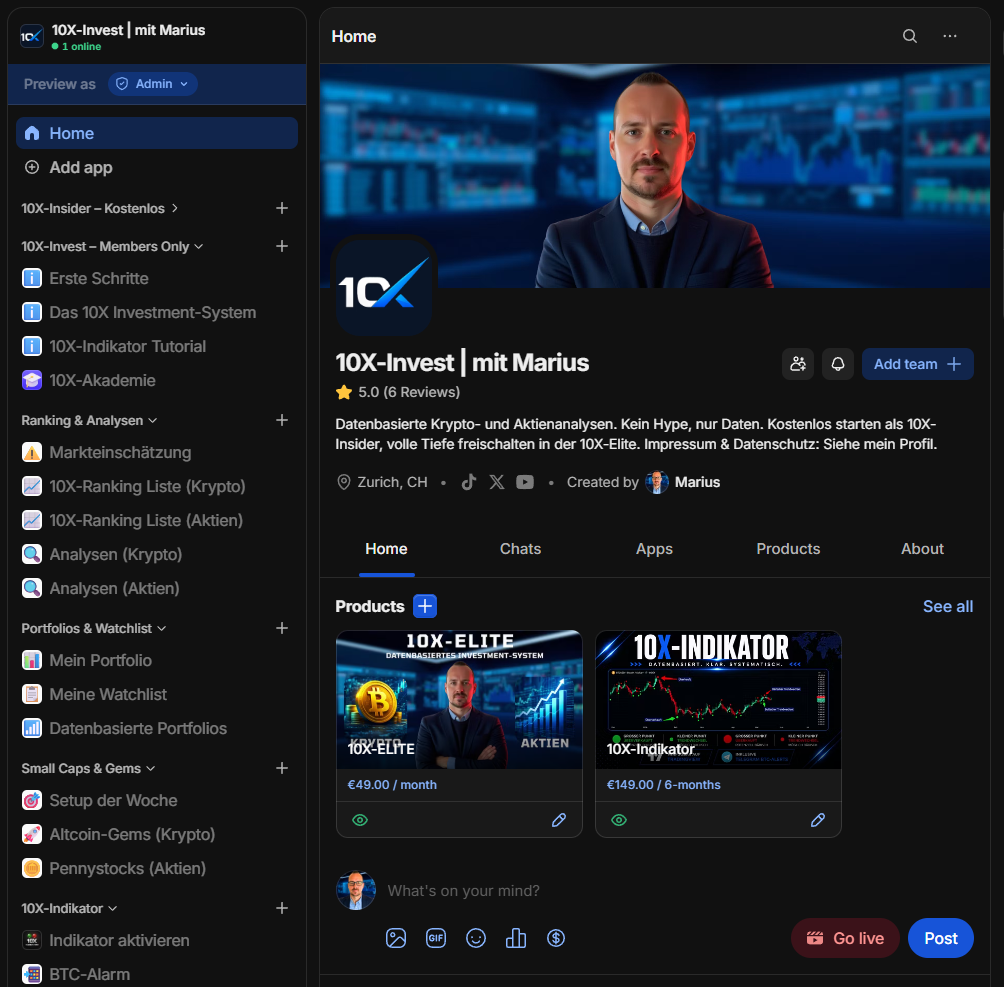Viewport: 1004px width, 988px height.
Task: Open Altcoin-Gems (Krypto)
Action: (157, 834)
